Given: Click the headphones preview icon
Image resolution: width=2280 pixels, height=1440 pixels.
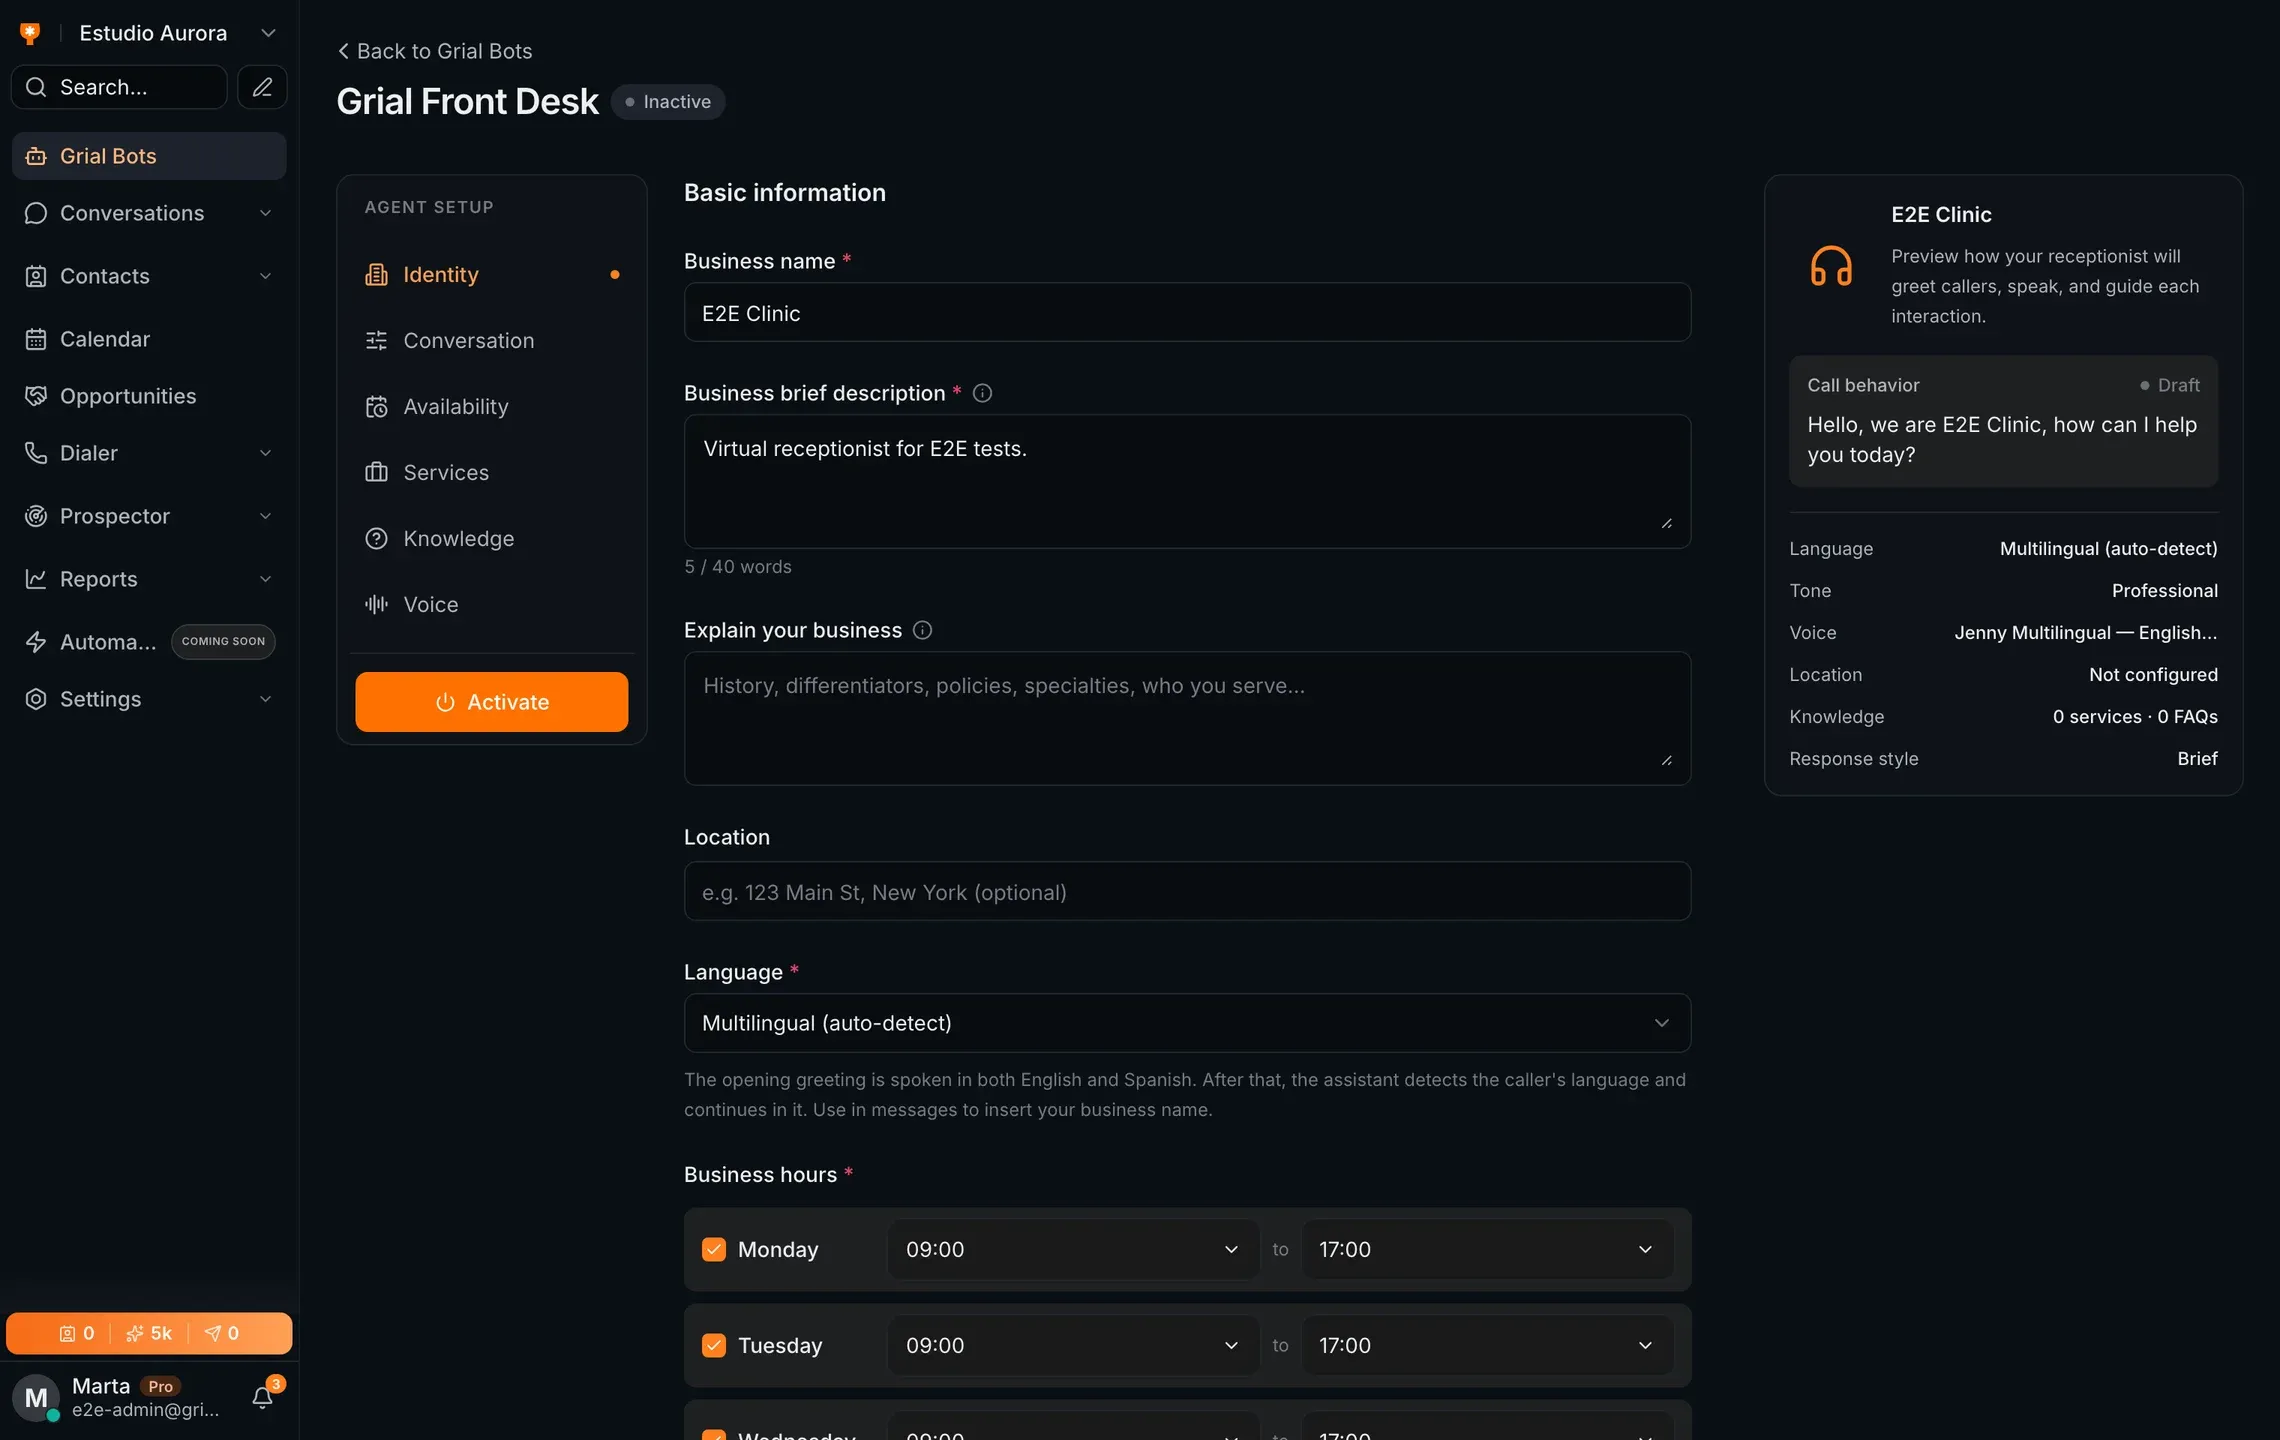Looking at the screenshot, I should [x=1831, y=266].
